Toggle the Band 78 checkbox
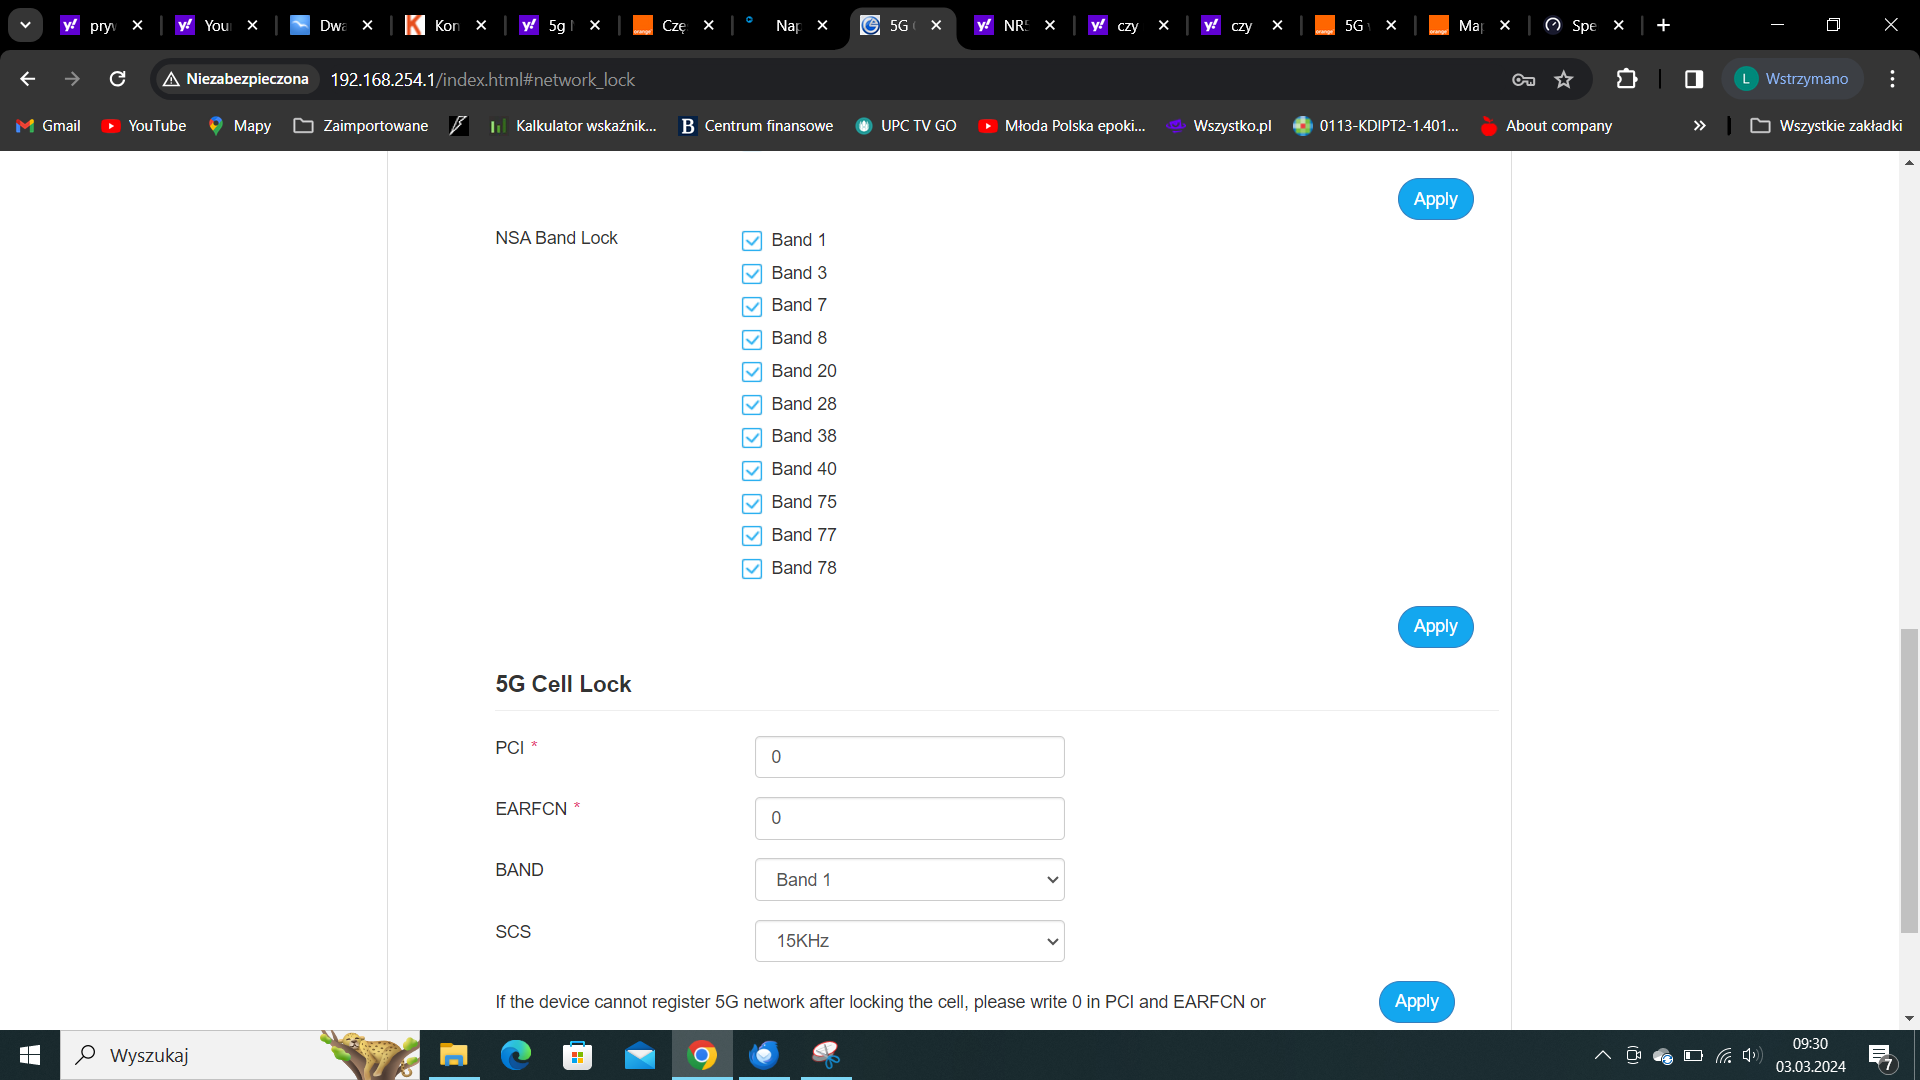Image resolution: width=1920 pixels, height=1080 pixels. pyautogui.click(x=752, y=569)
